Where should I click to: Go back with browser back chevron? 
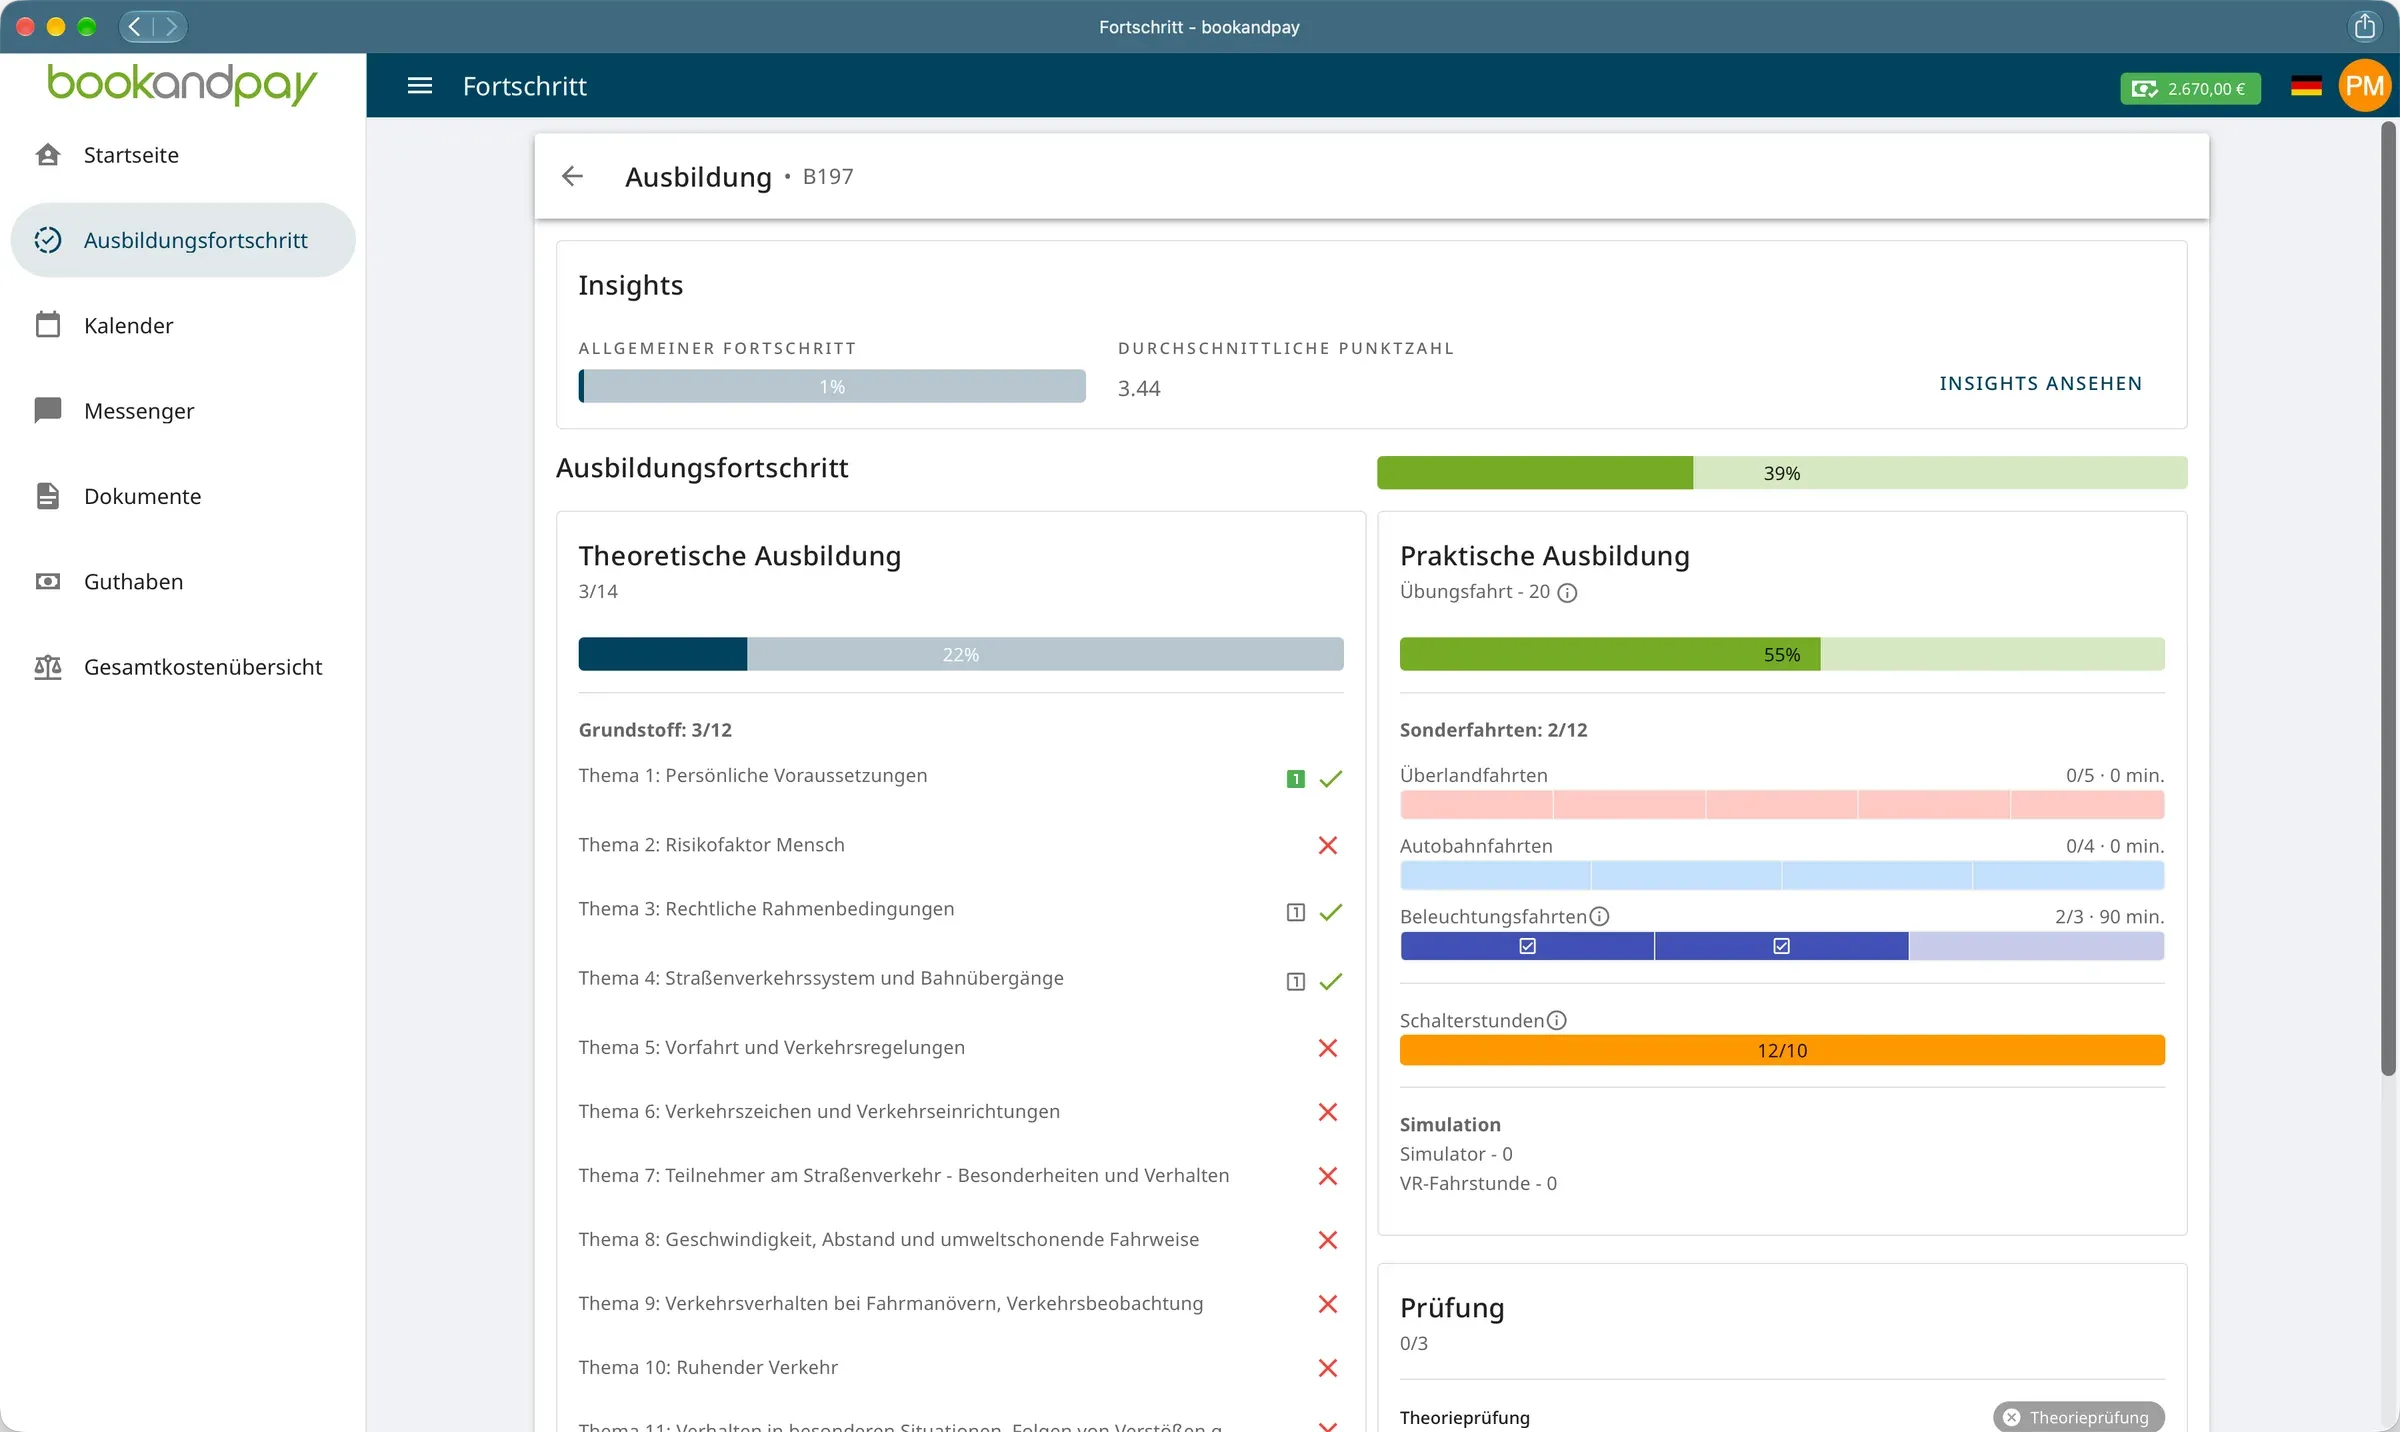[x=136, y=26]
